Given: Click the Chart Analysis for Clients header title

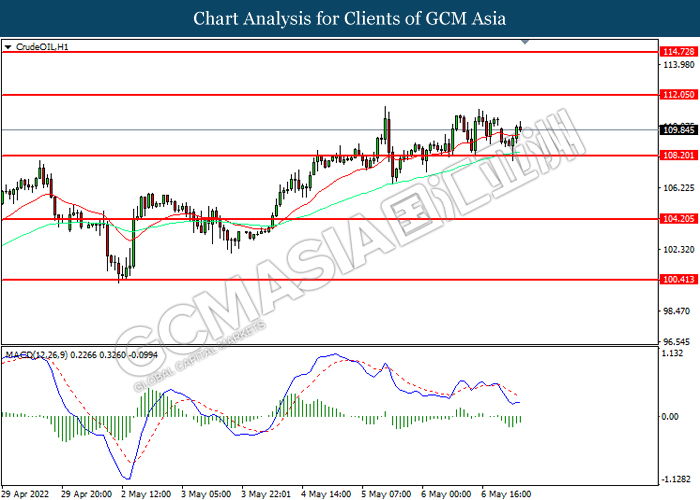Looking at the screenshot, I should point(350,19).
